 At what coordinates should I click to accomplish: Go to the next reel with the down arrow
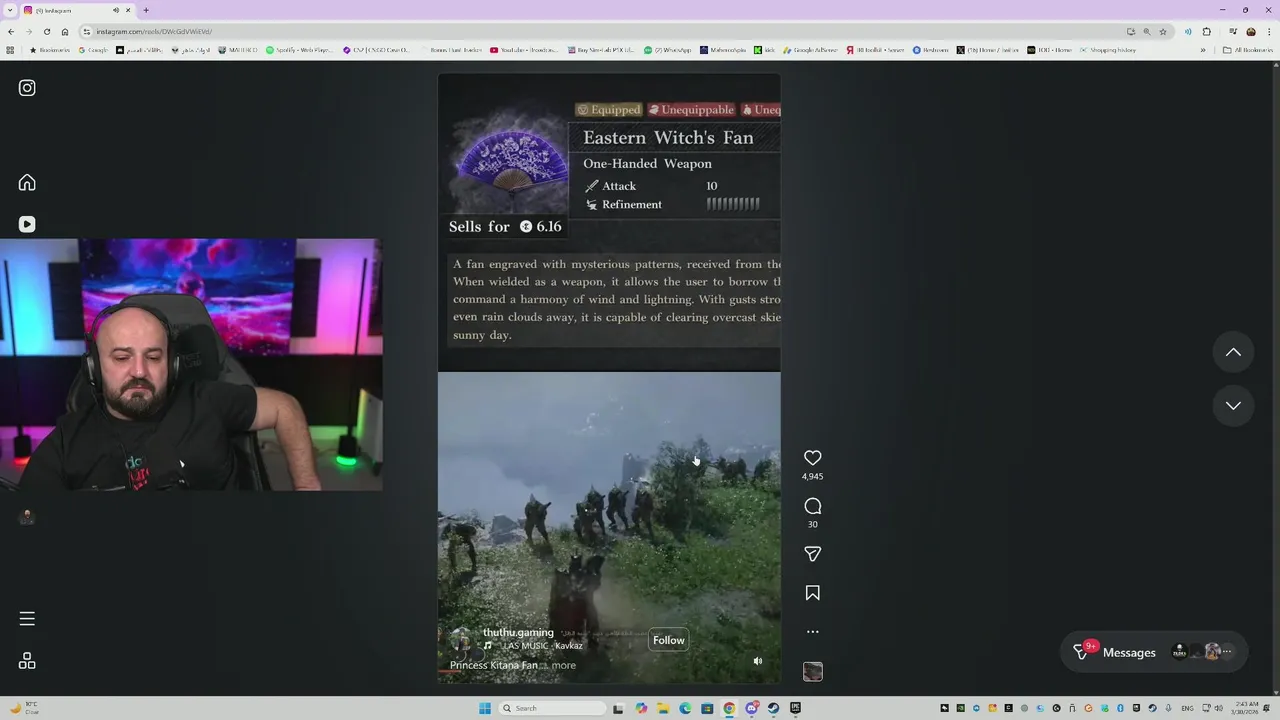pyautogui.click(x=1233, y=405)
